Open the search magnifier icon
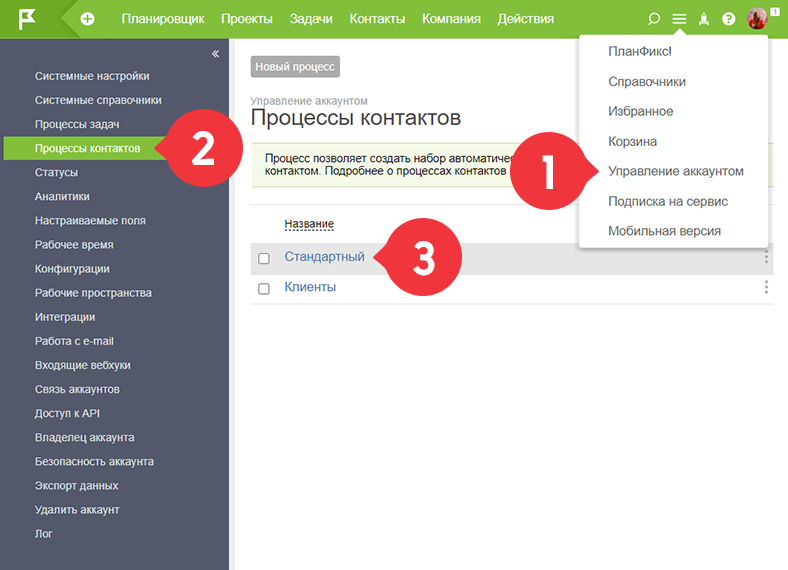 coord(653,19)
